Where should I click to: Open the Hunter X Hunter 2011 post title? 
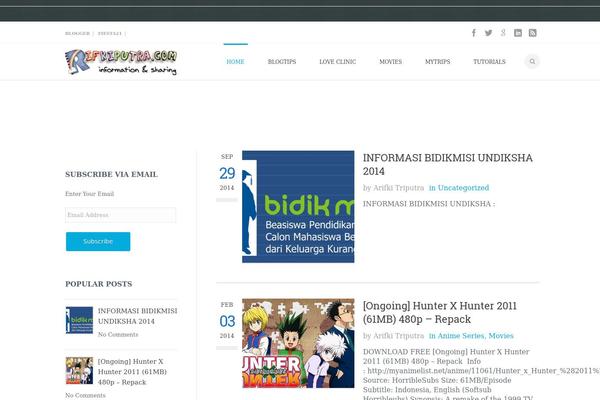tap(440, 312)
